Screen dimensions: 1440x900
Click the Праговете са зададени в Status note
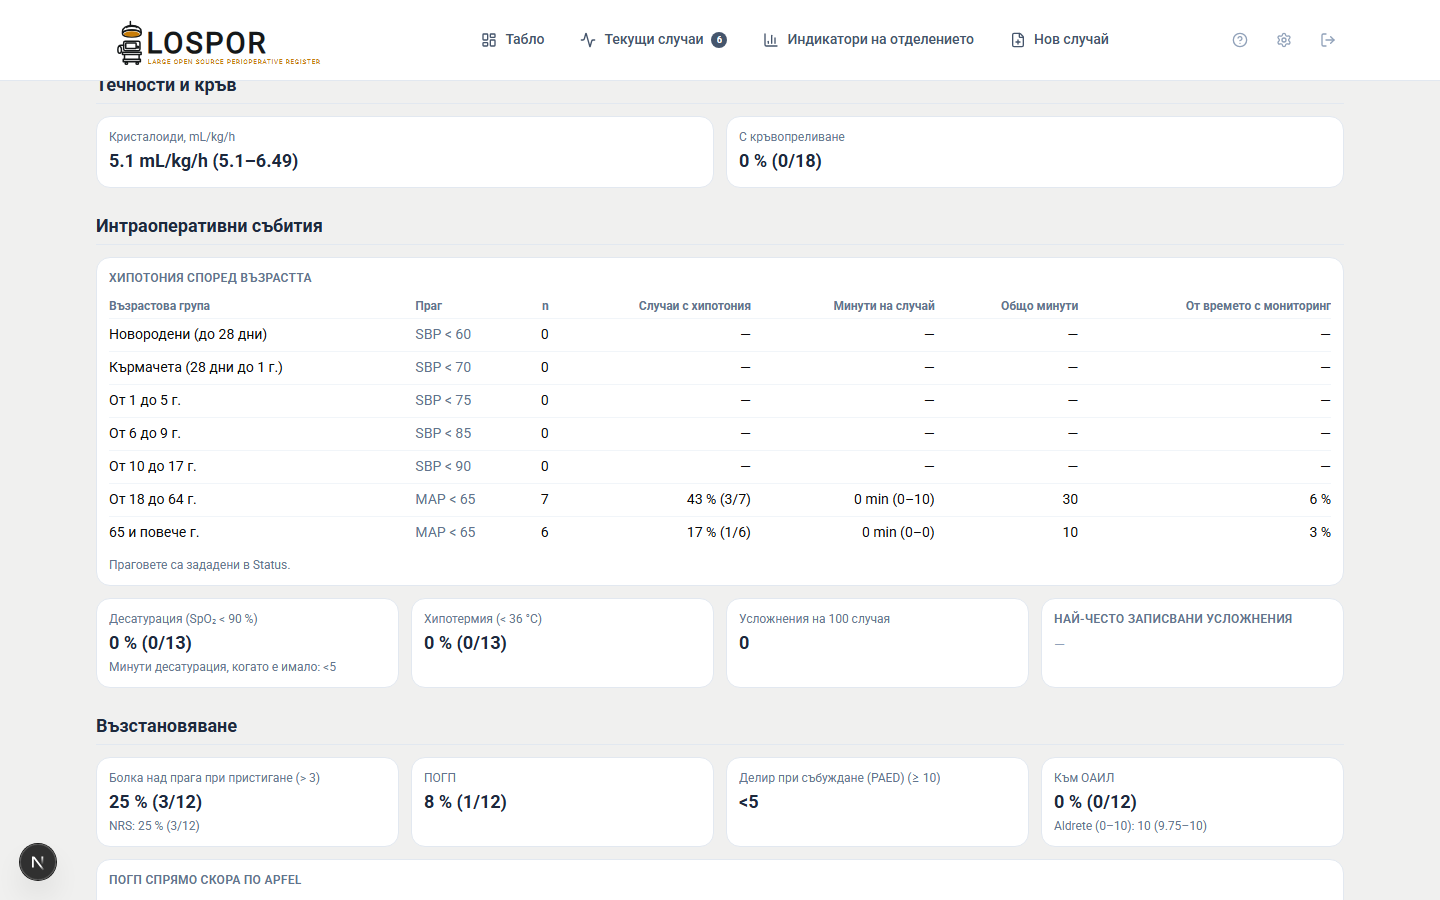click(199, 565)
